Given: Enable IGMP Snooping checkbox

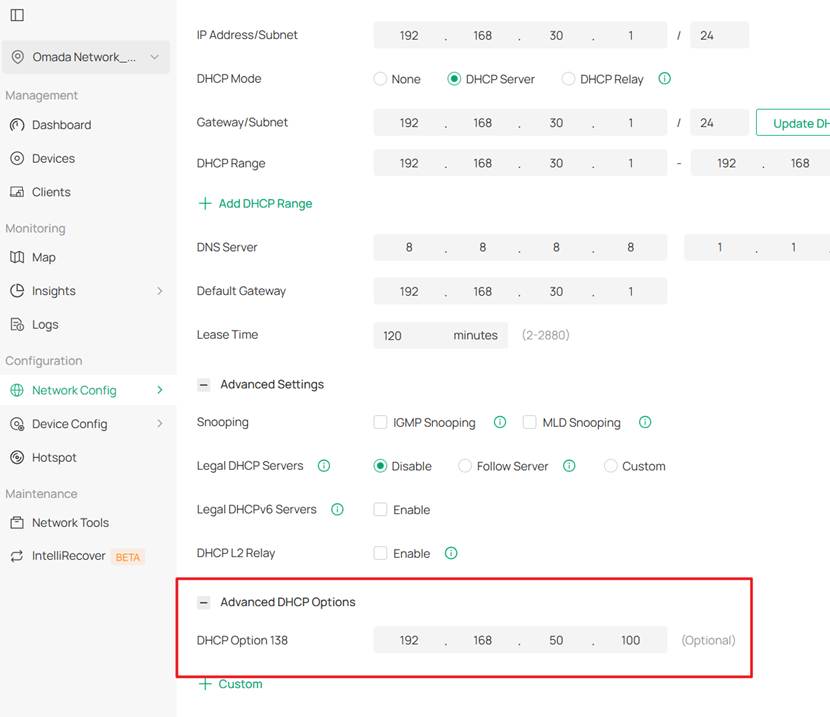Looking at the screenshot, I should click(x=380, y=422).
